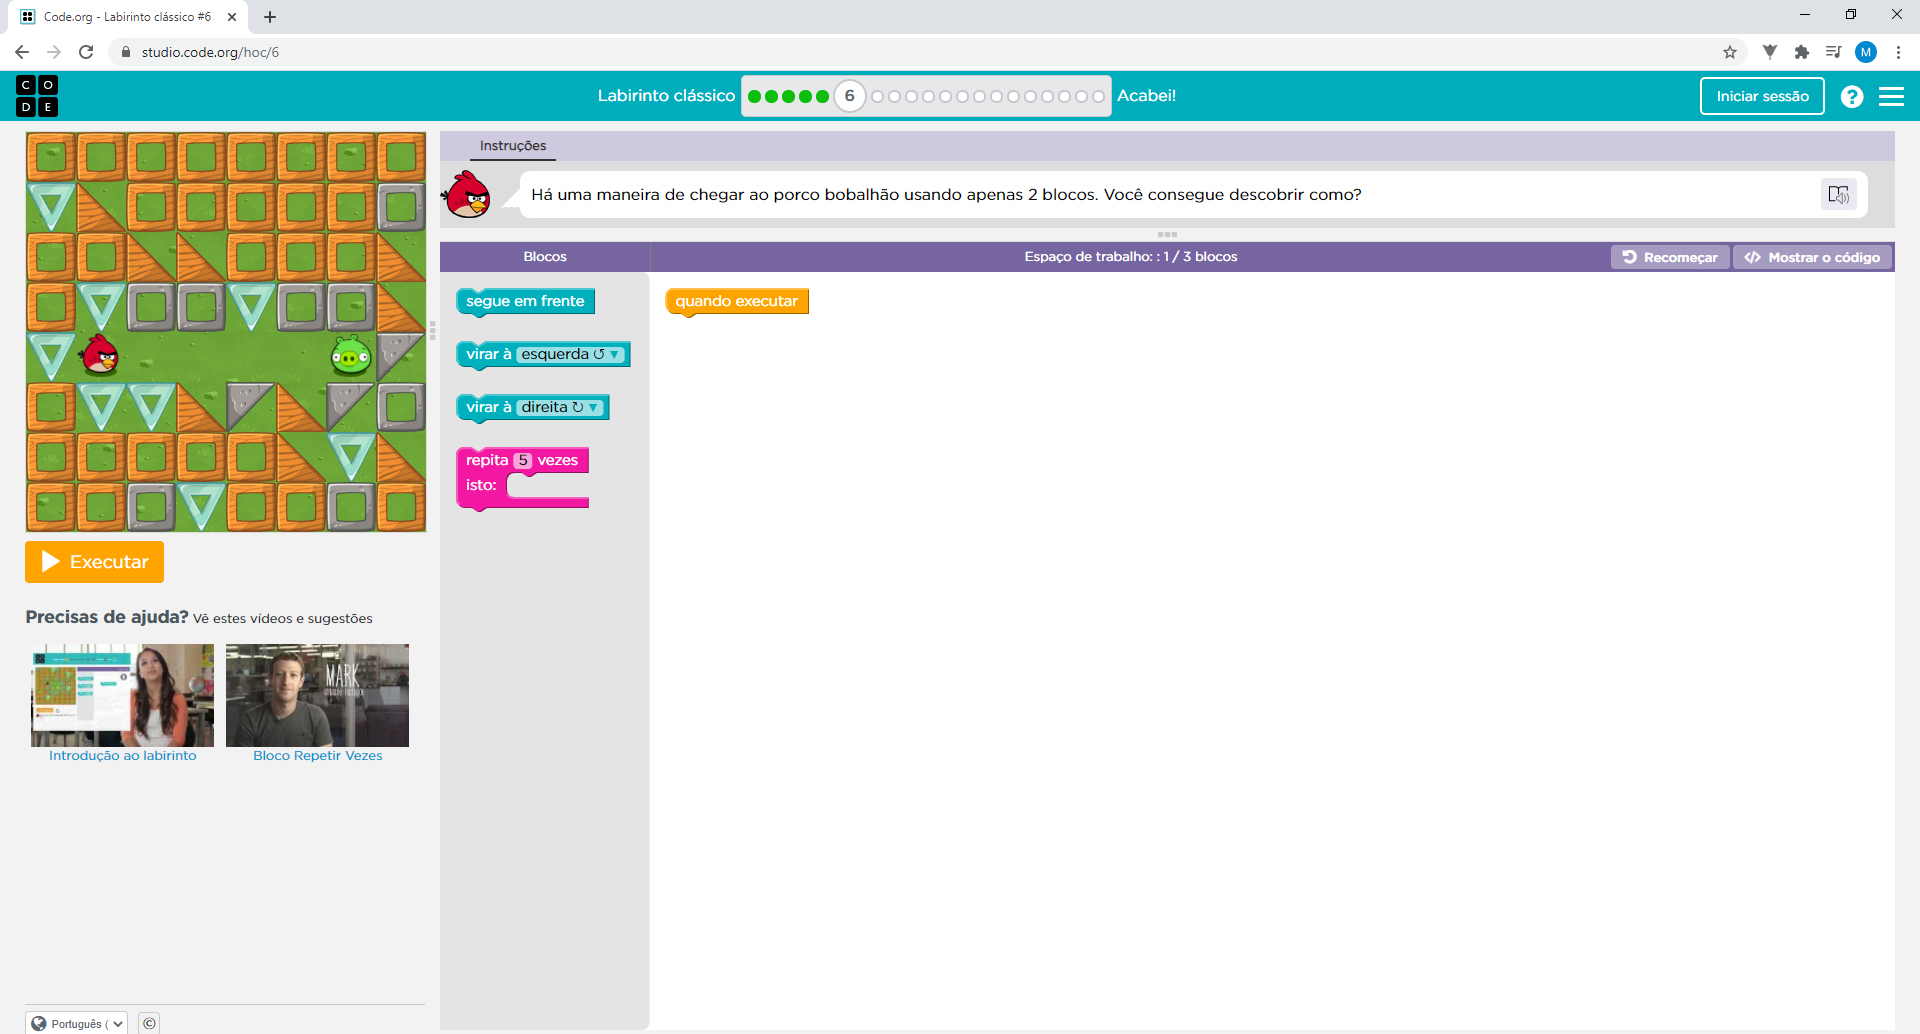Click the Labirinto clássico title text
The width and height of the screenshot is (1920, 1034).
[666, 96]
